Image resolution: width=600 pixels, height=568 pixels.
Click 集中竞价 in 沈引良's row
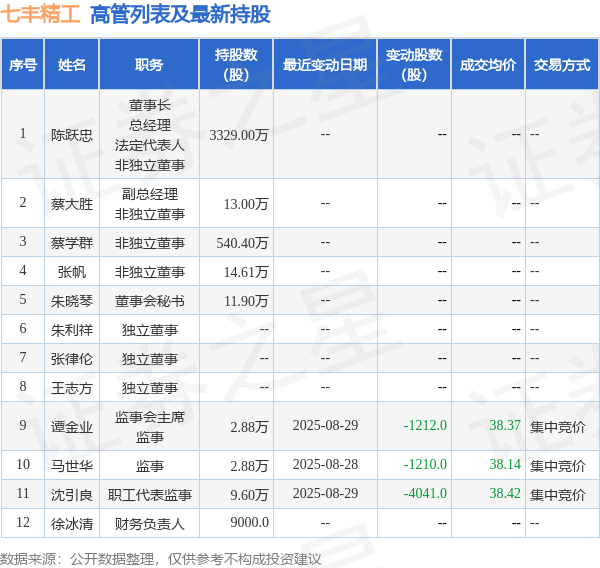[x=558, y=495]
